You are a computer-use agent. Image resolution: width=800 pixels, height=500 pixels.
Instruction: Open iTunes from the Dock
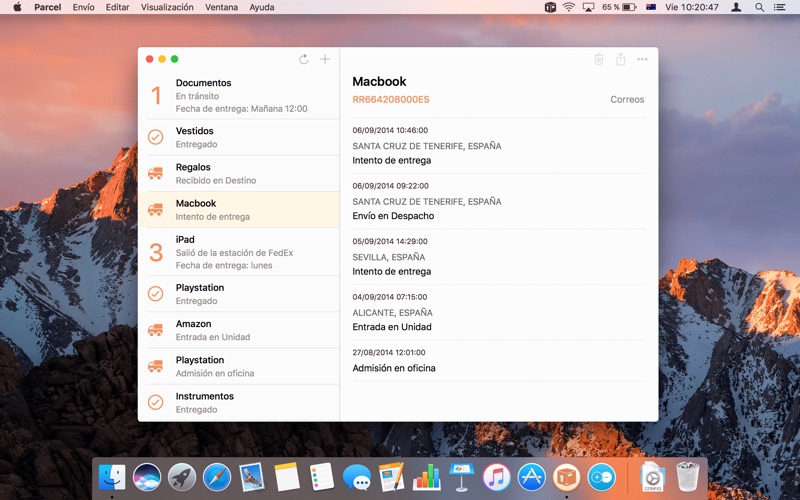[496, 478]
